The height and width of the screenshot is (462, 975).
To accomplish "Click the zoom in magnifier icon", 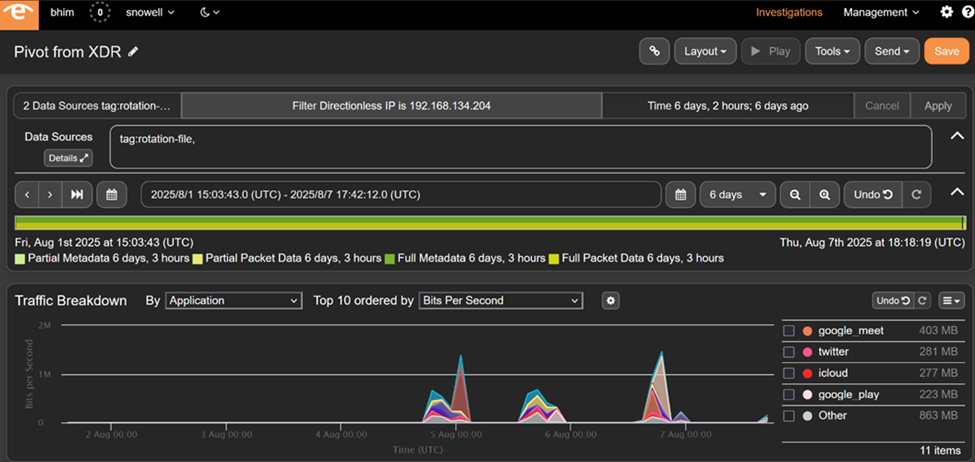I will coord(823,194).
